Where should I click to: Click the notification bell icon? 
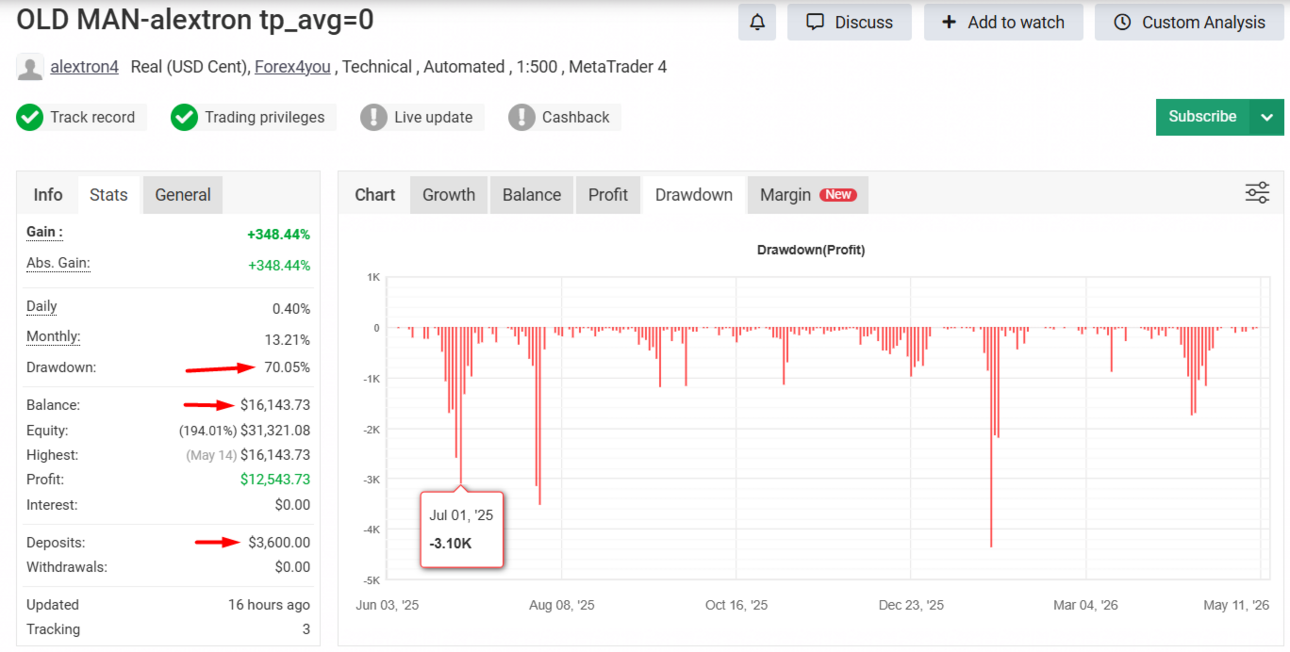[x=757, y=22]
